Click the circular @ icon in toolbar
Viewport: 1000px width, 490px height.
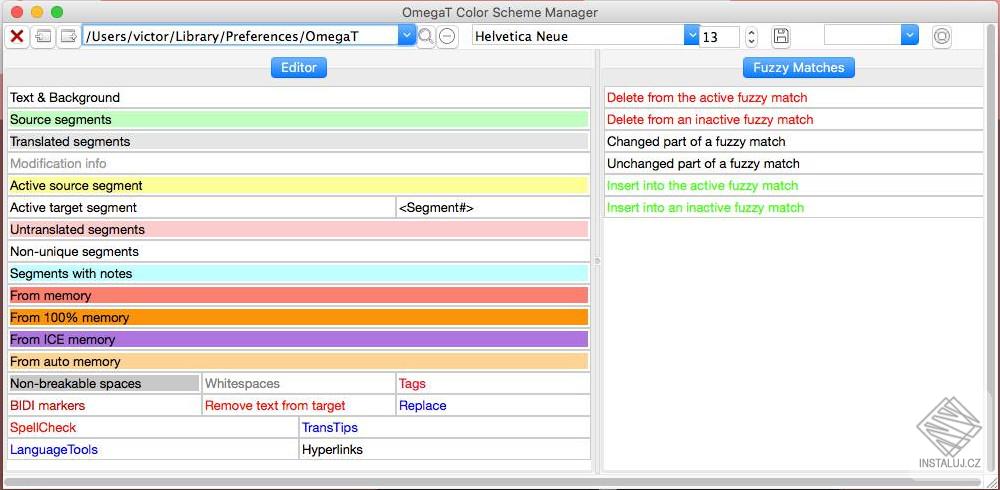tap(941, 36)
